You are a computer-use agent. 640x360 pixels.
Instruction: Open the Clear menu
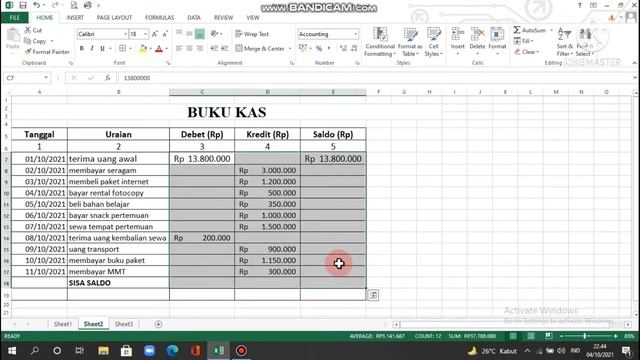coord(527,52)
